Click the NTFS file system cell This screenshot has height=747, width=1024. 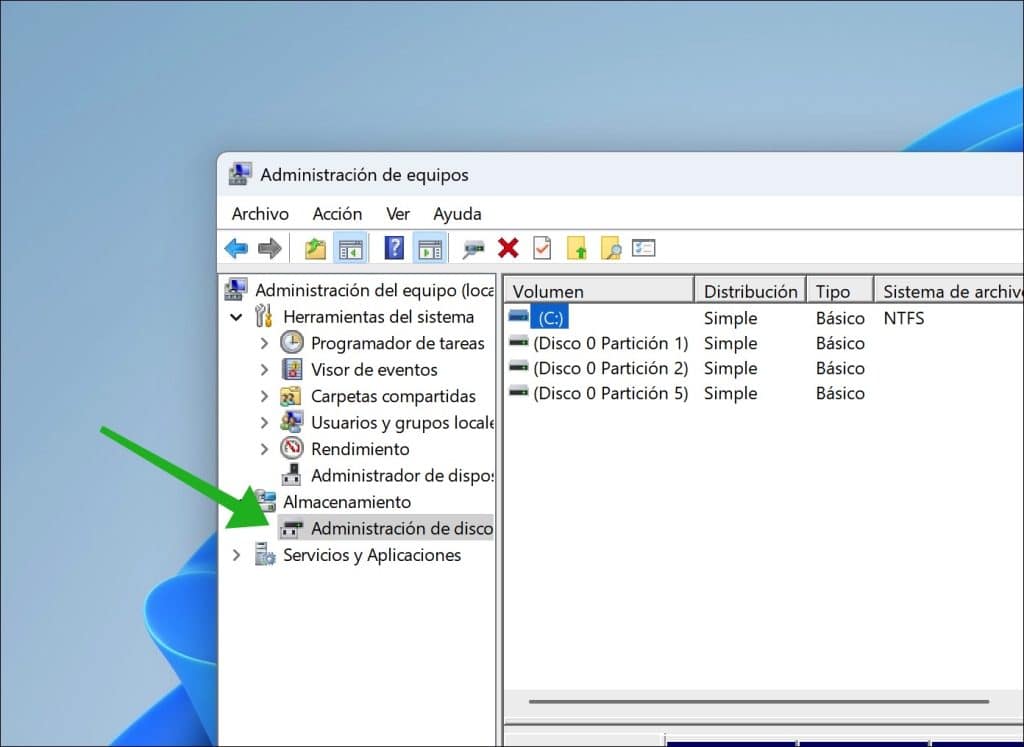(x=904, y=318)
